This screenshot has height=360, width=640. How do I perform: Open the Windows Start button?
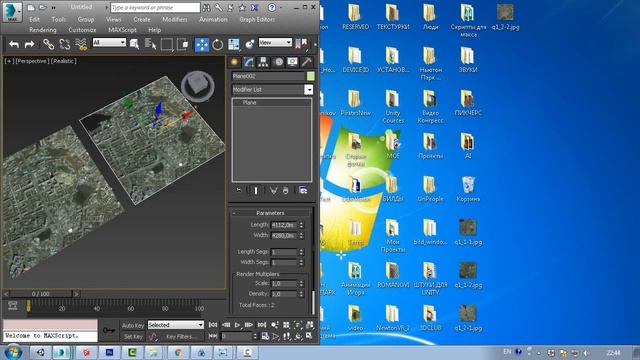13,352
